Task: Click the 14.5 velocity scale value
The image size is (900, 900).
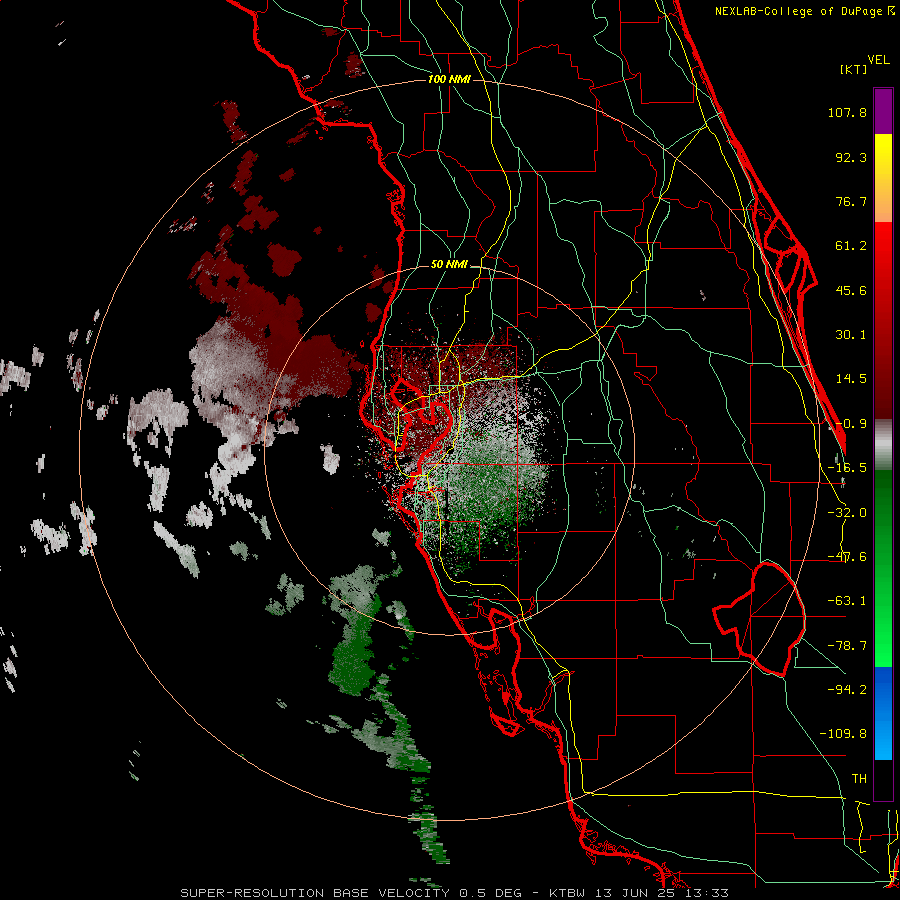Action: 851,379
